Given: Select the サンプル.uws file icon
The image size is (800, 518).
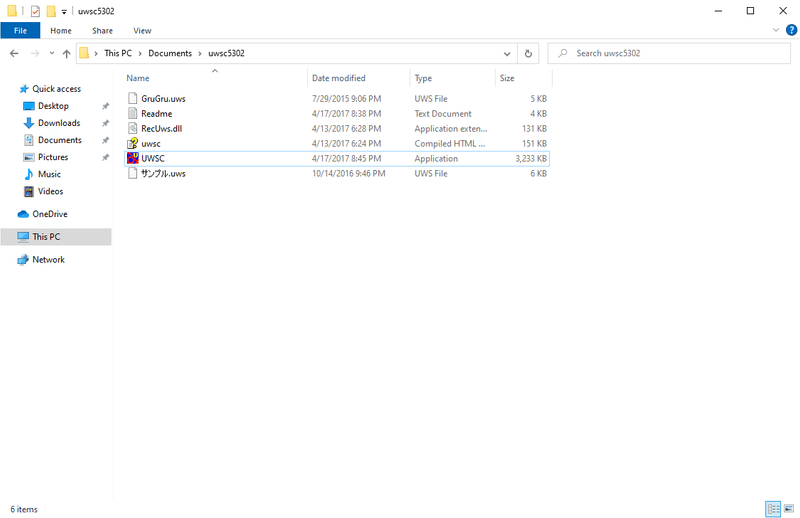Looking at the screenshot, I should (133, 174).
